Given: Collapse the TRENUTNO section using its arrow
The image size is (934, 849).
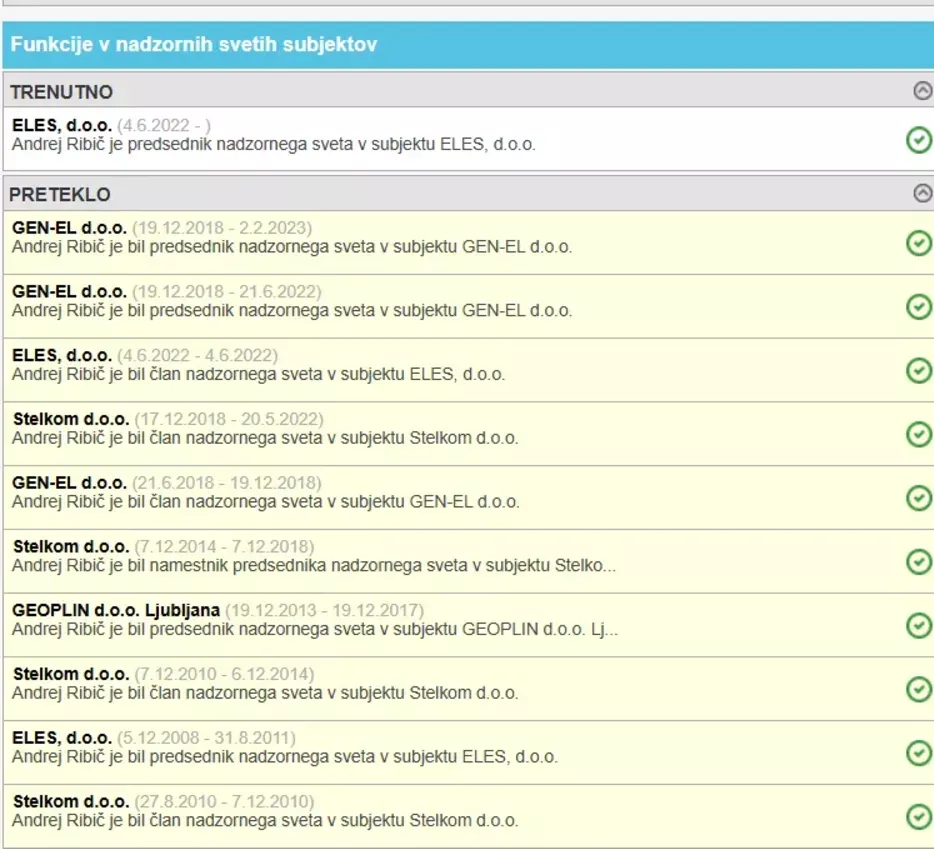Looking at the screenshot, I should 922,91.
